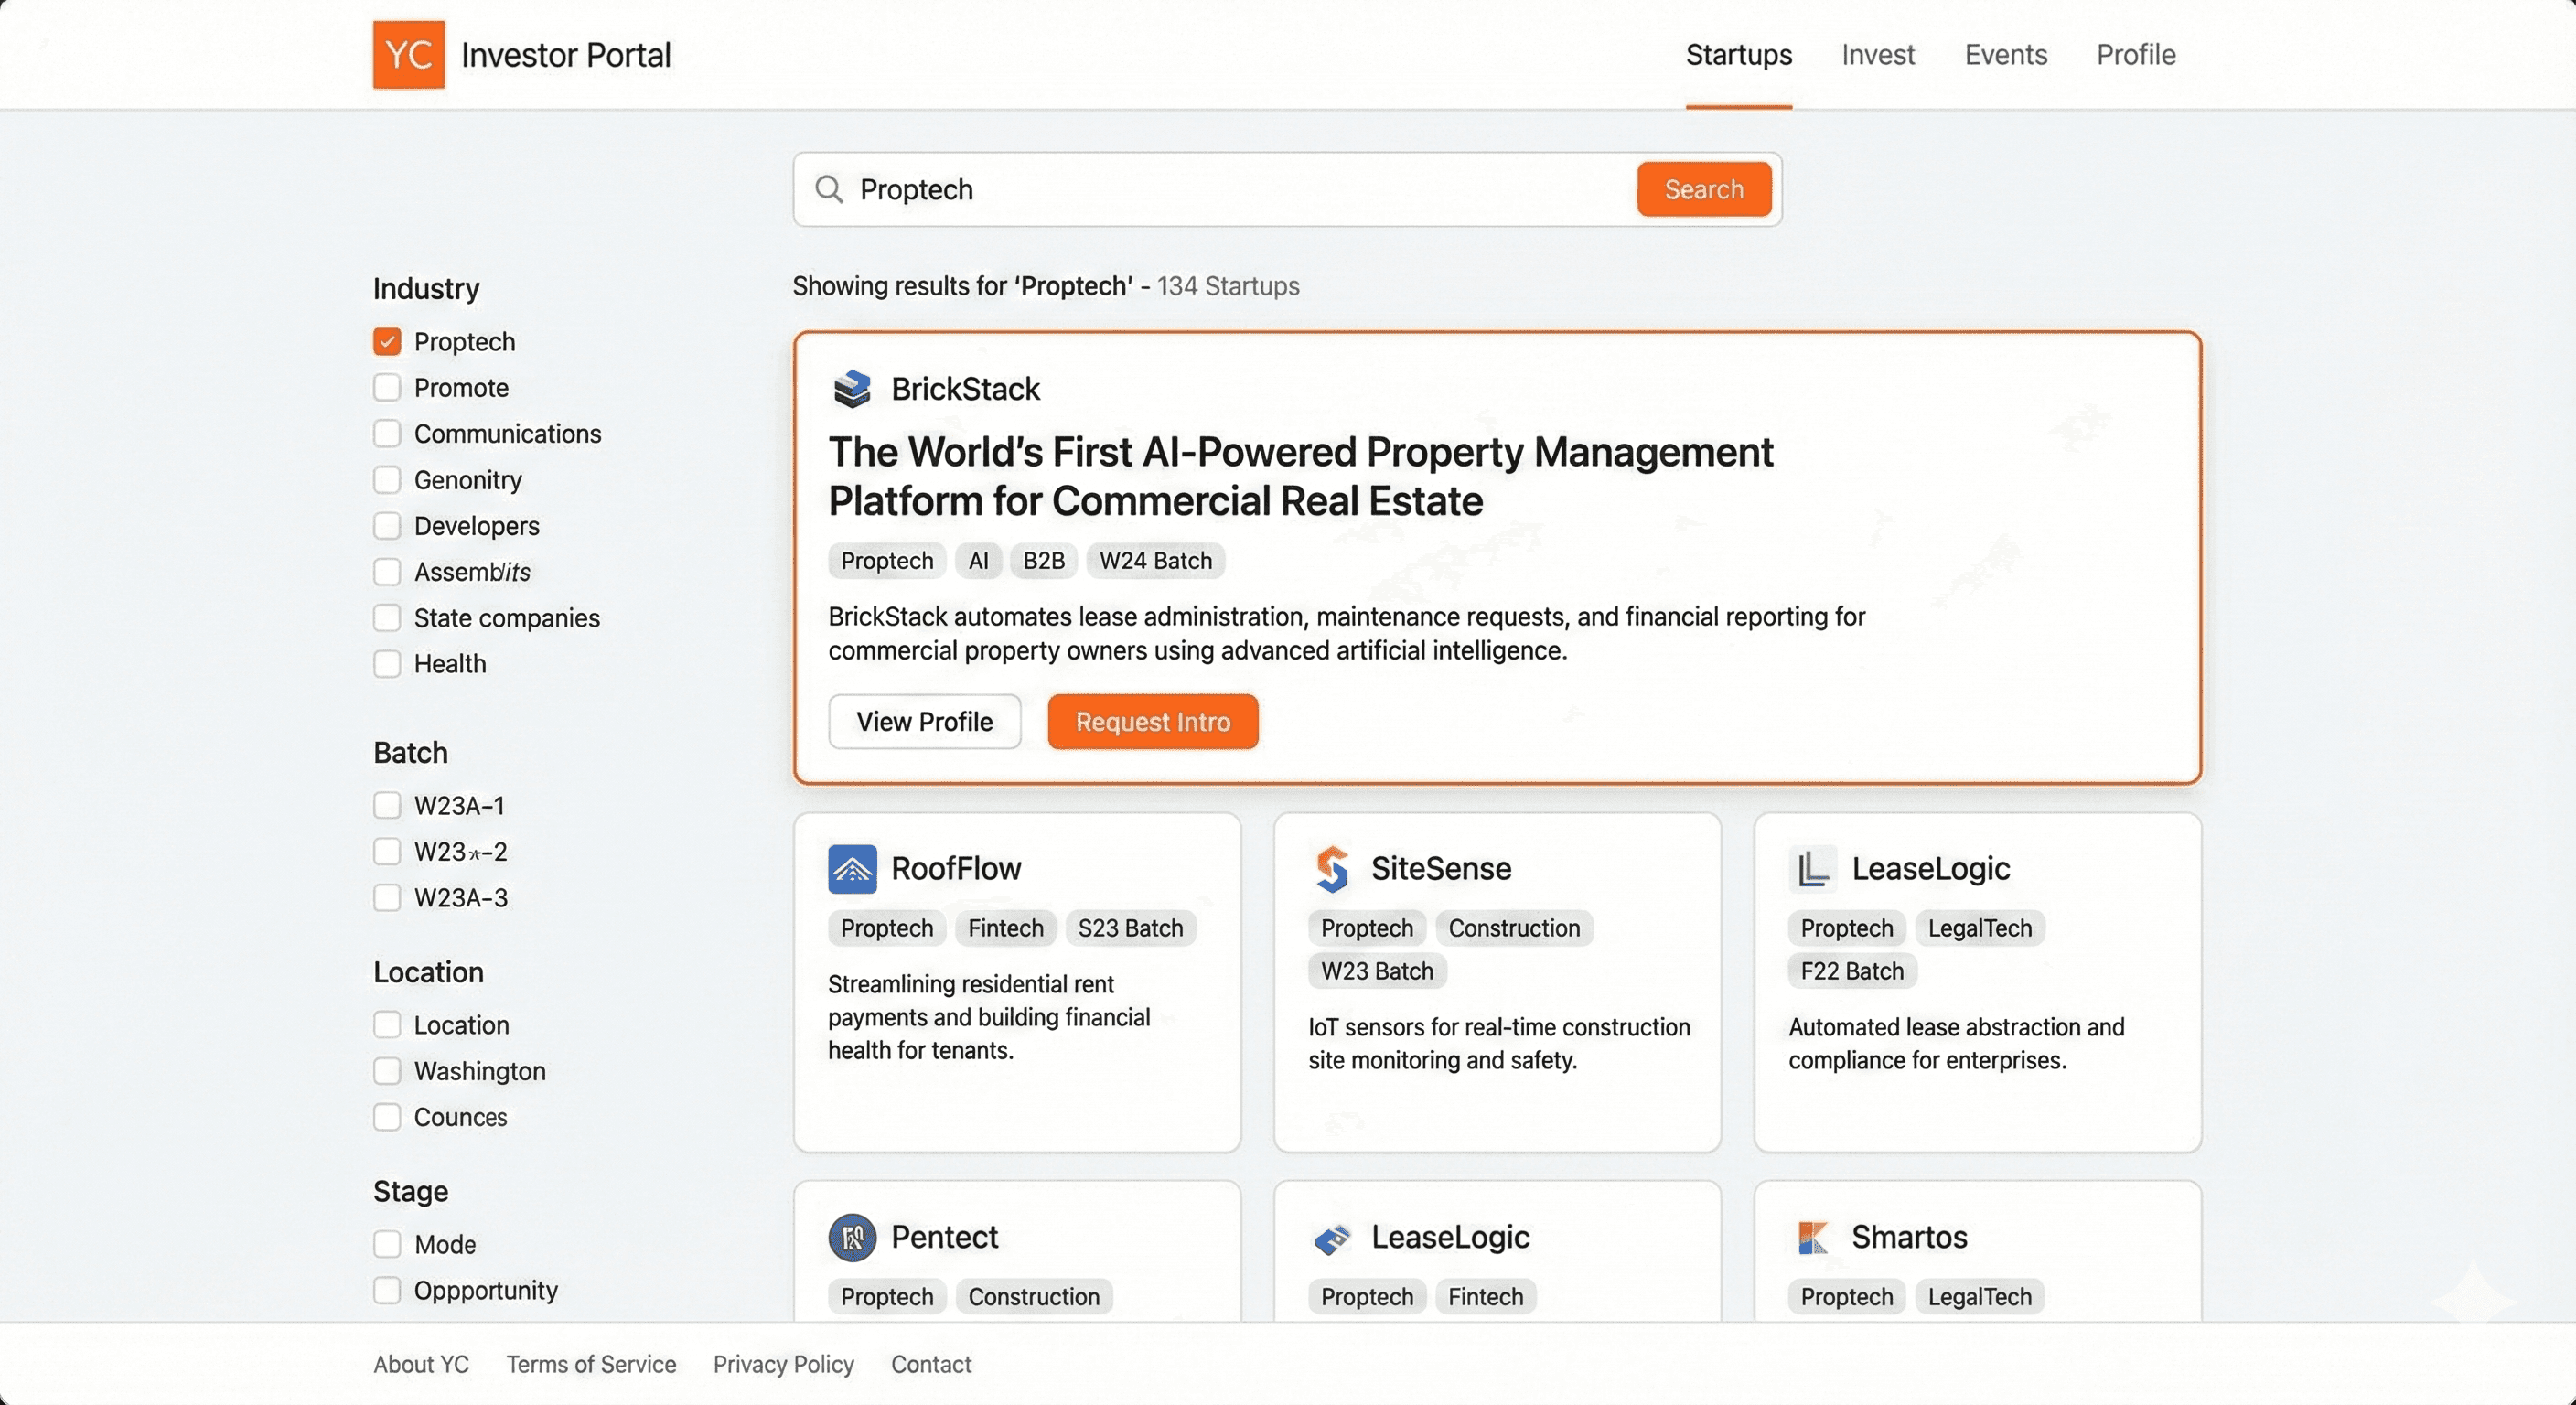Uncheck the Proptech industry checkbox
This screenshot has height=1405, width=2576.
(387, 342)
